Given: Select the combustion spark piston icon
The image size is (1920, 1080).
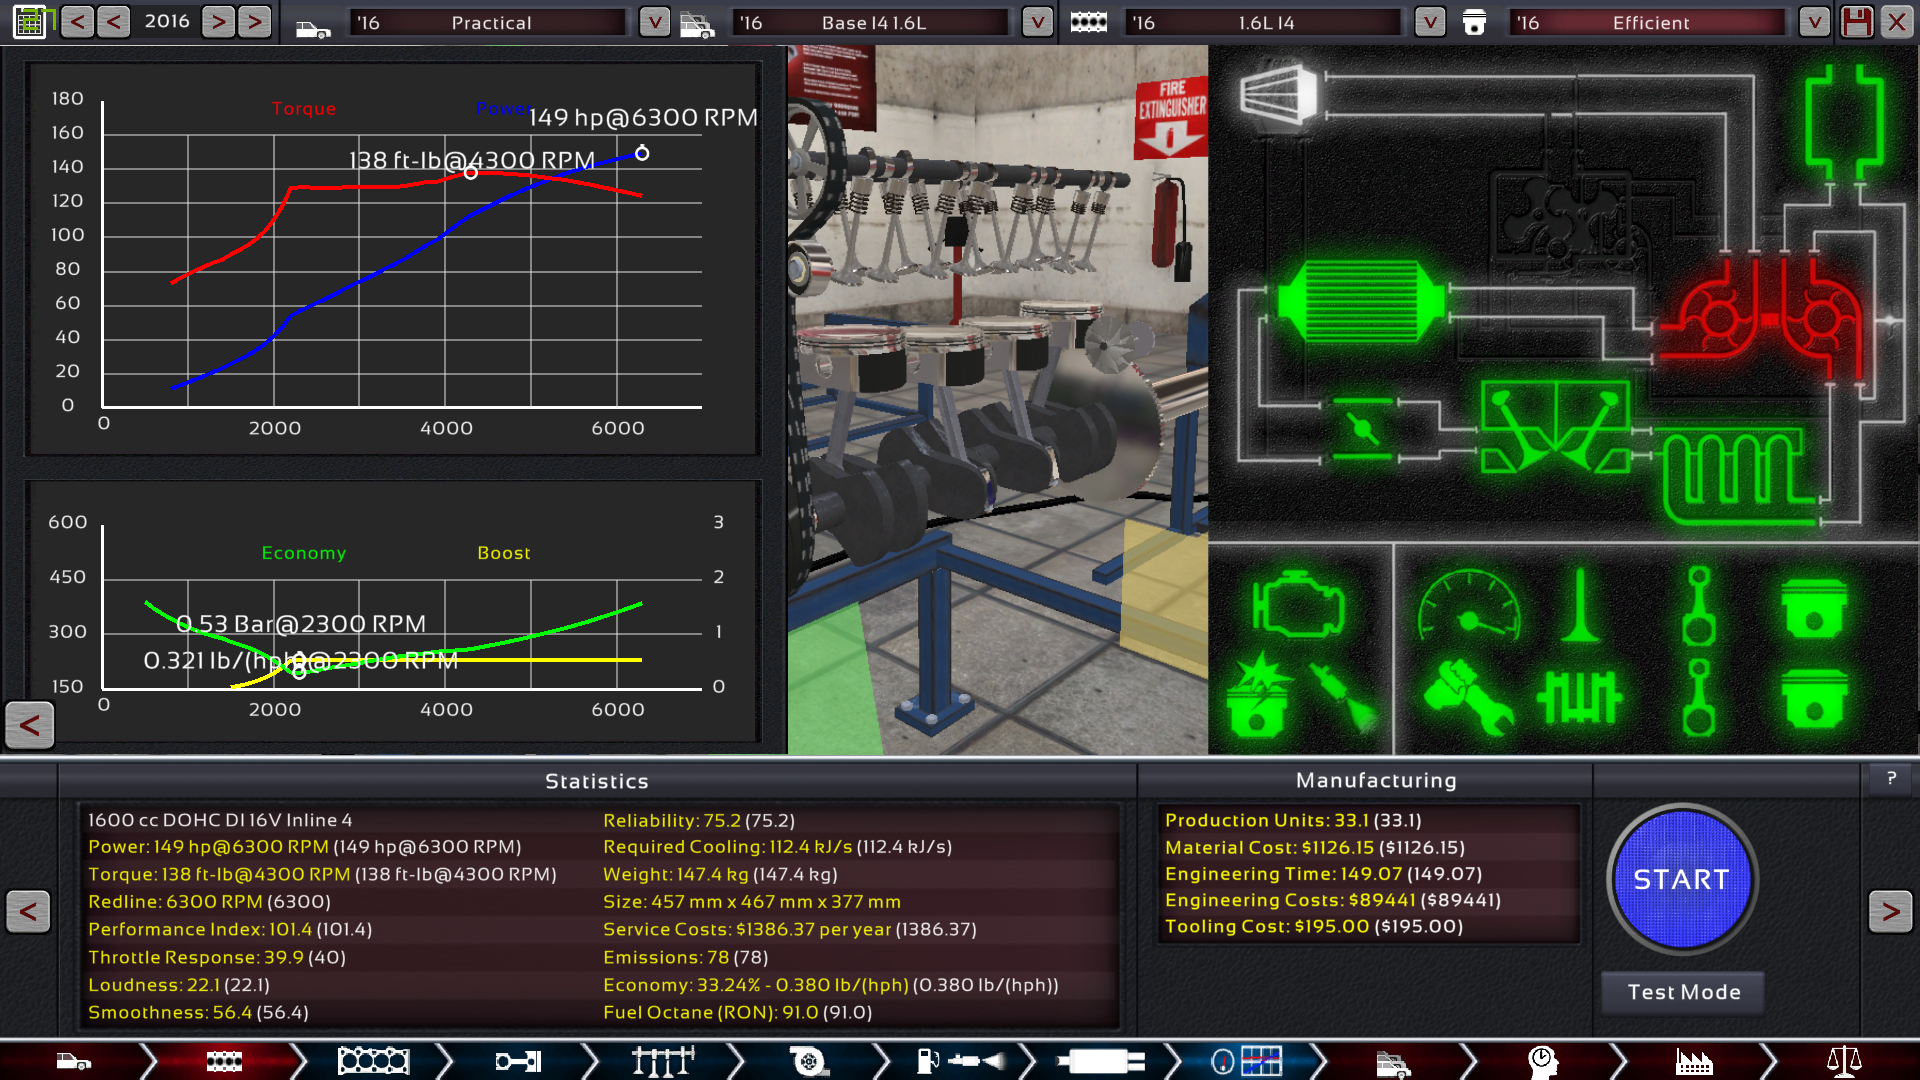Looking at the screenshot, I should (x=1259, y=695).
